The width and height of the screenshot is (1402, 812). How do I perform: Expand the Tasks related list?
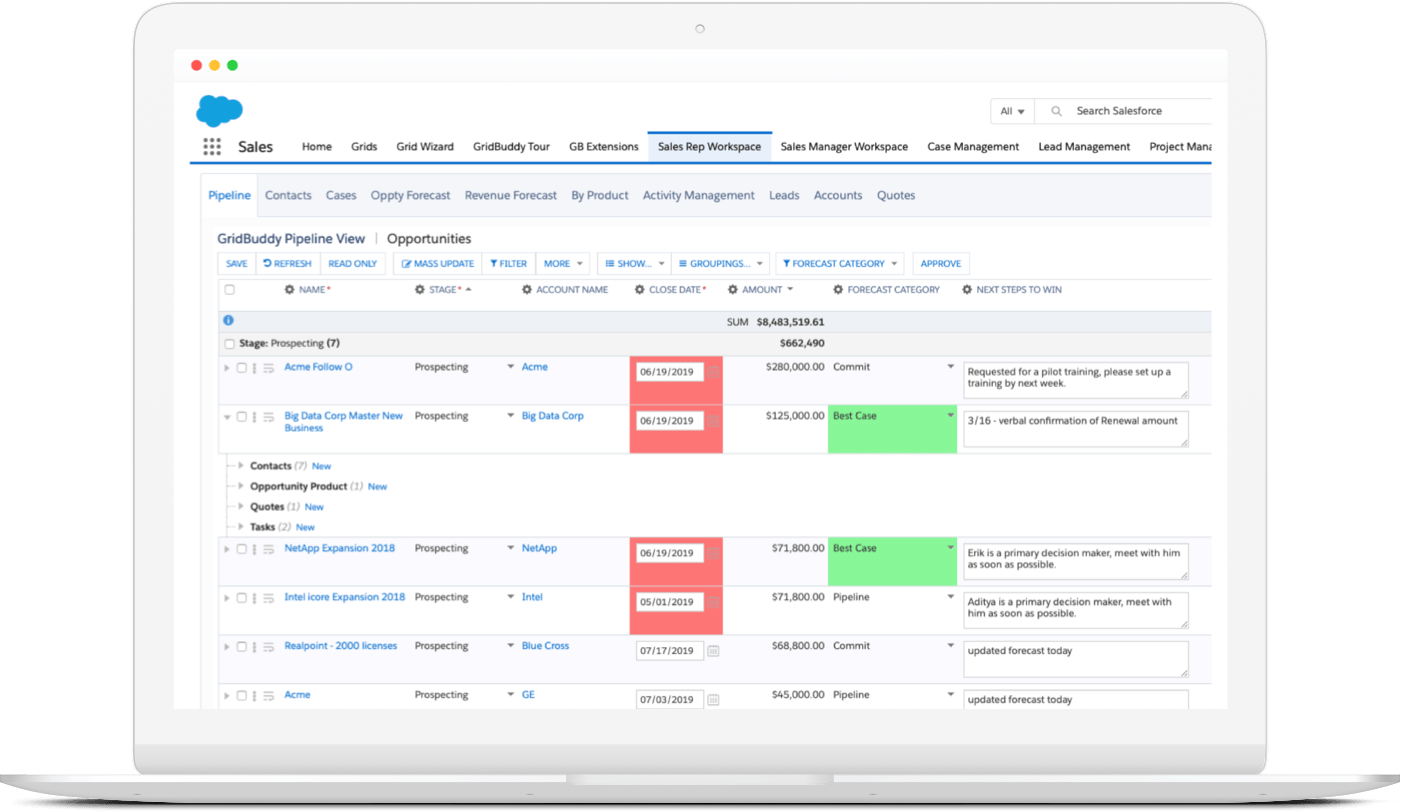click(x=241, y=527)
